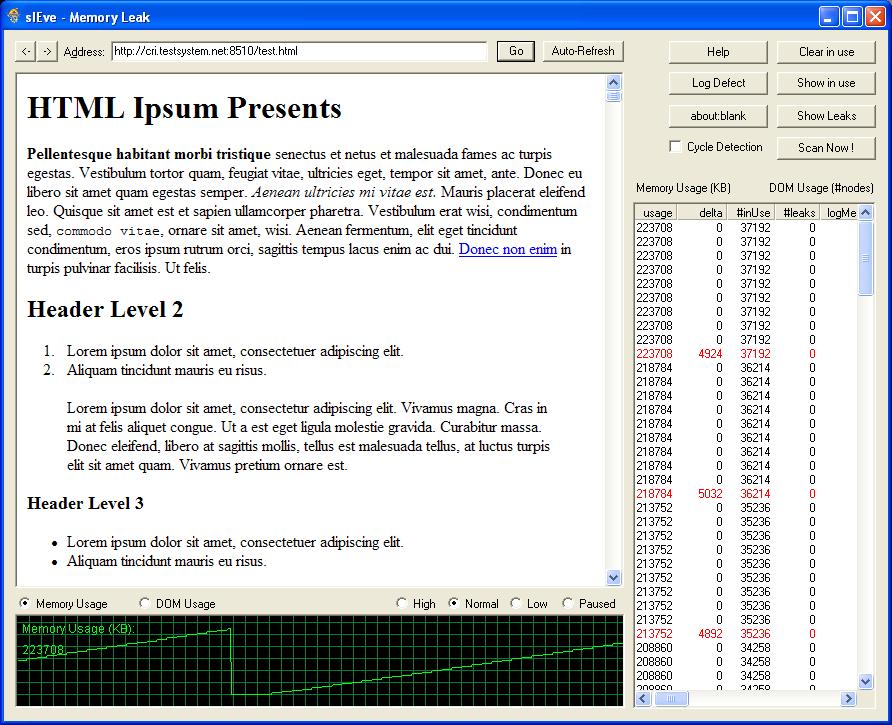This screenshot has width=892, height=725.
Task: Click into the Address input field
Action: click(298, 51)
